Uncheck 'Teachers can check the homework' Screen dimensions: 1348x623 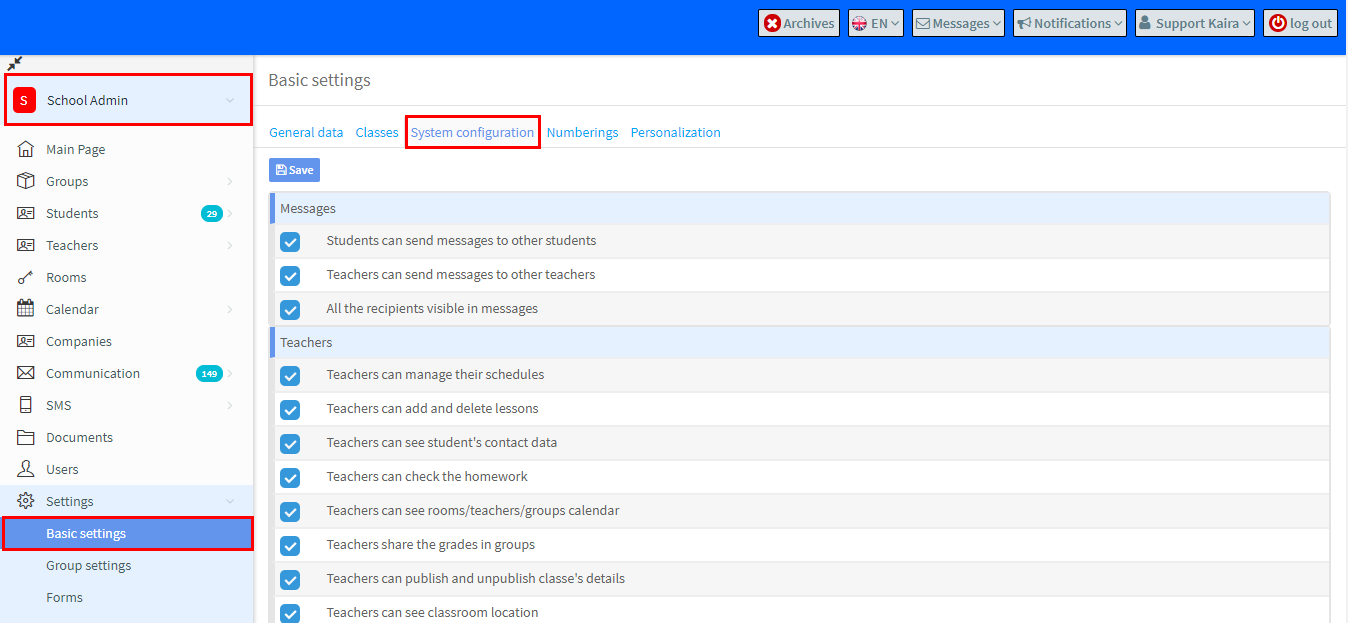click(290, 477)
